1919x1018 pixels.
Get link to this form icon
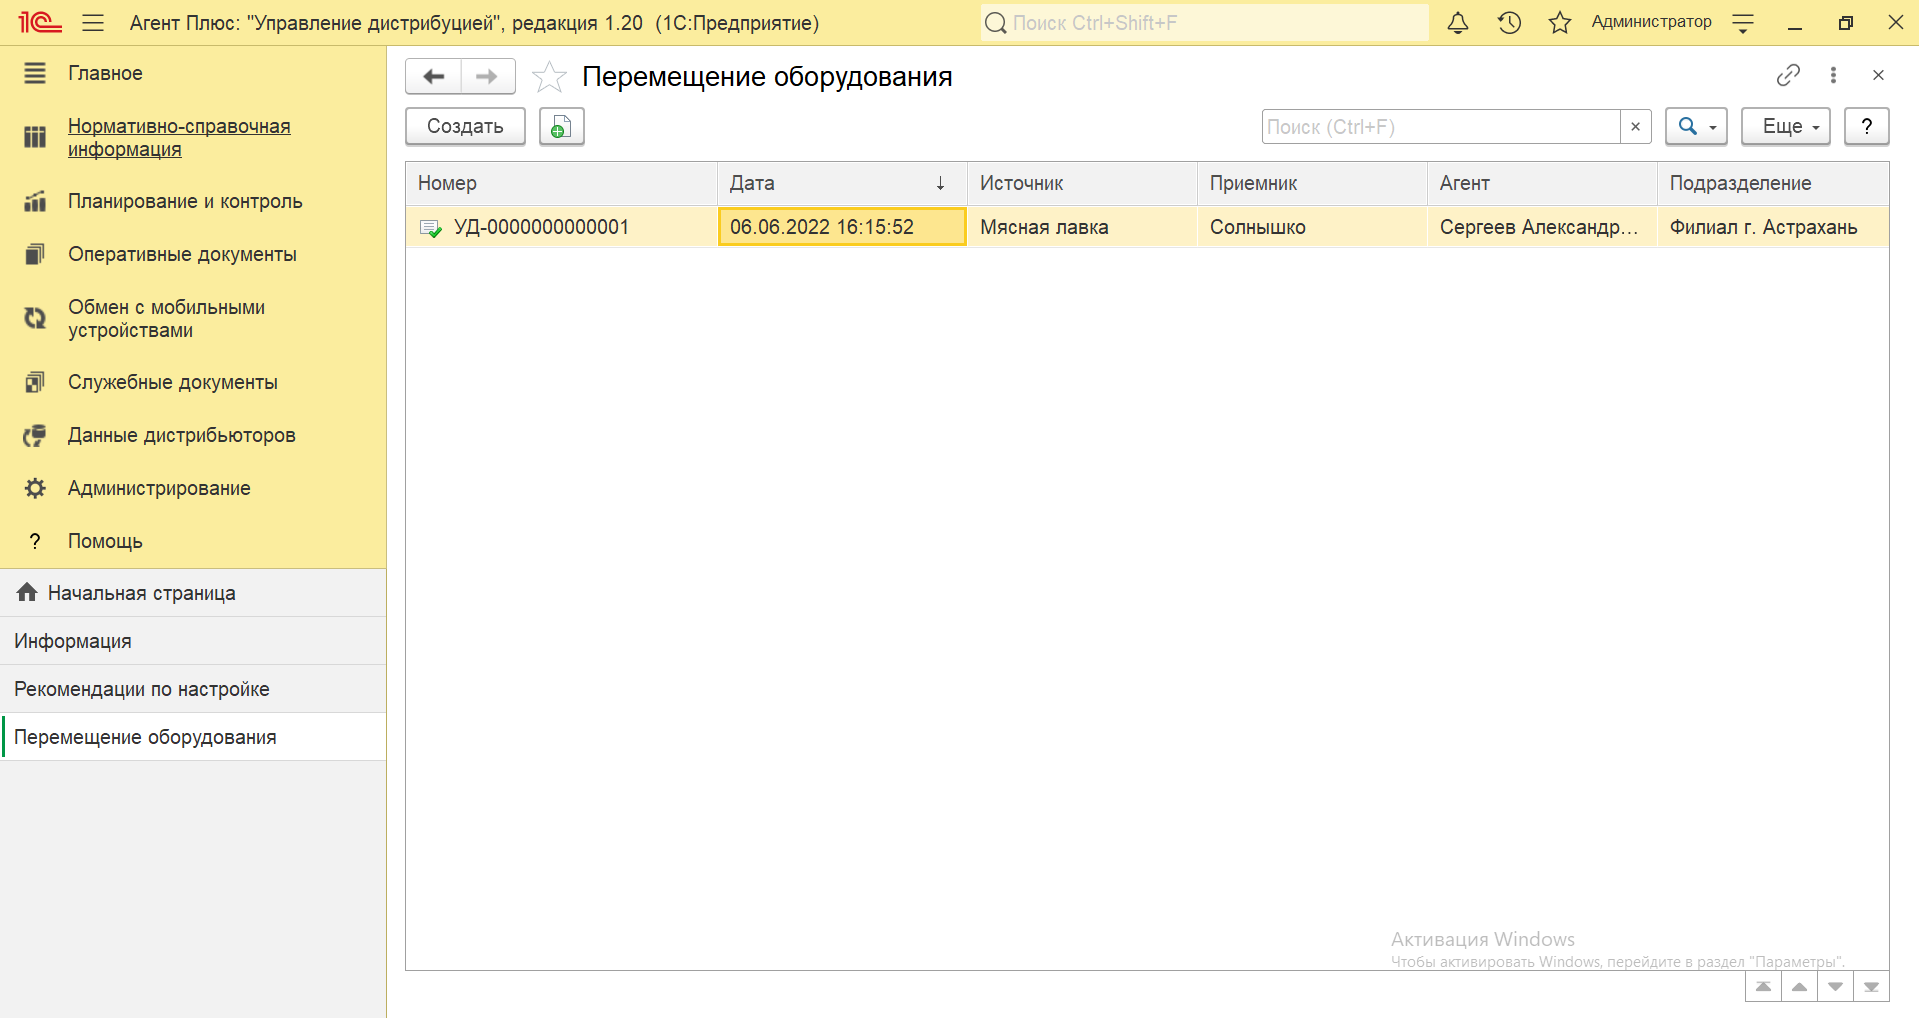[x=1788, y=75]
